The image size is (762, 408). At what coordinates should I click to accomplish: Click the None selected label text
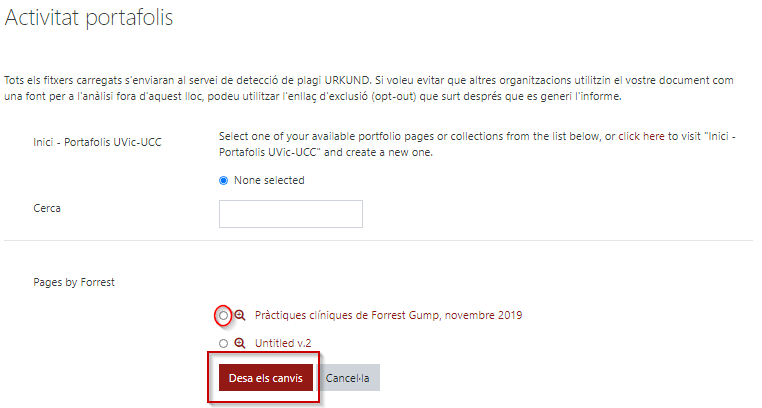269,180
